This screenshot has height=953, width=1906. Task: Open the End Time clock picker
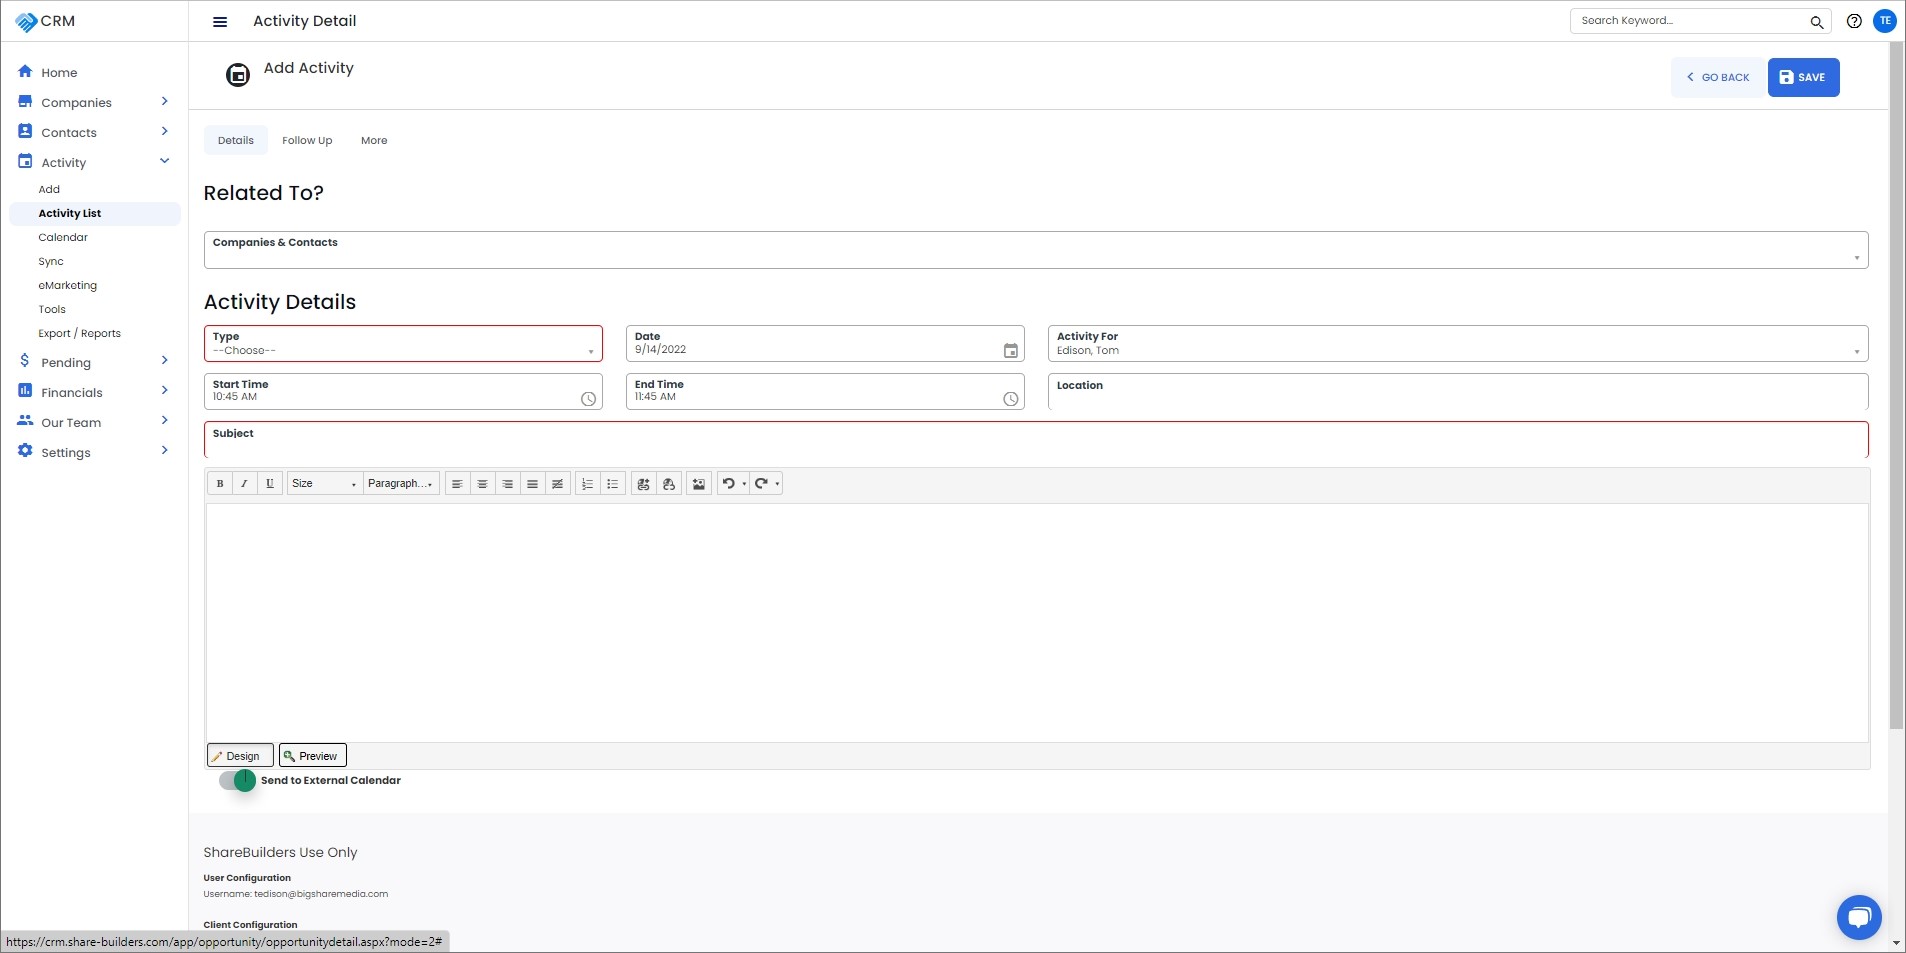point(1011,399)
